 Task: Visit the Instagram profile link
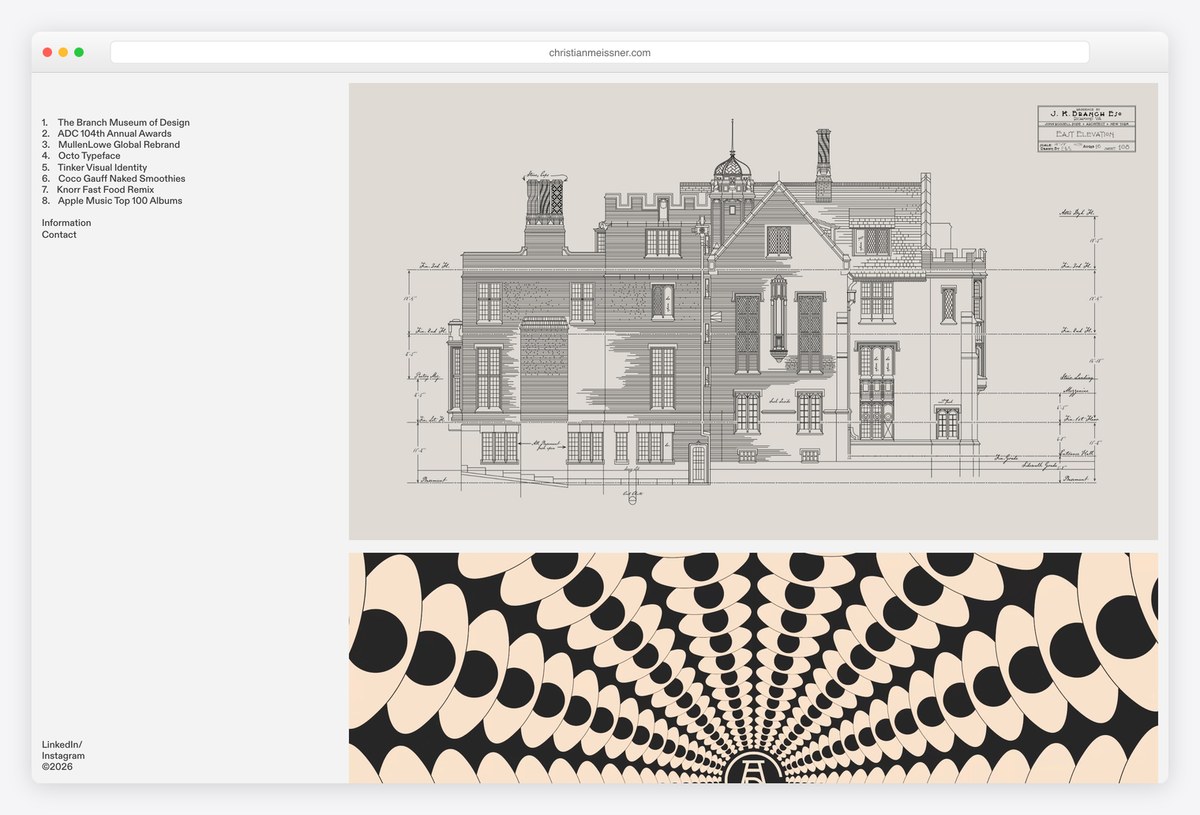[x=63, y=756]
